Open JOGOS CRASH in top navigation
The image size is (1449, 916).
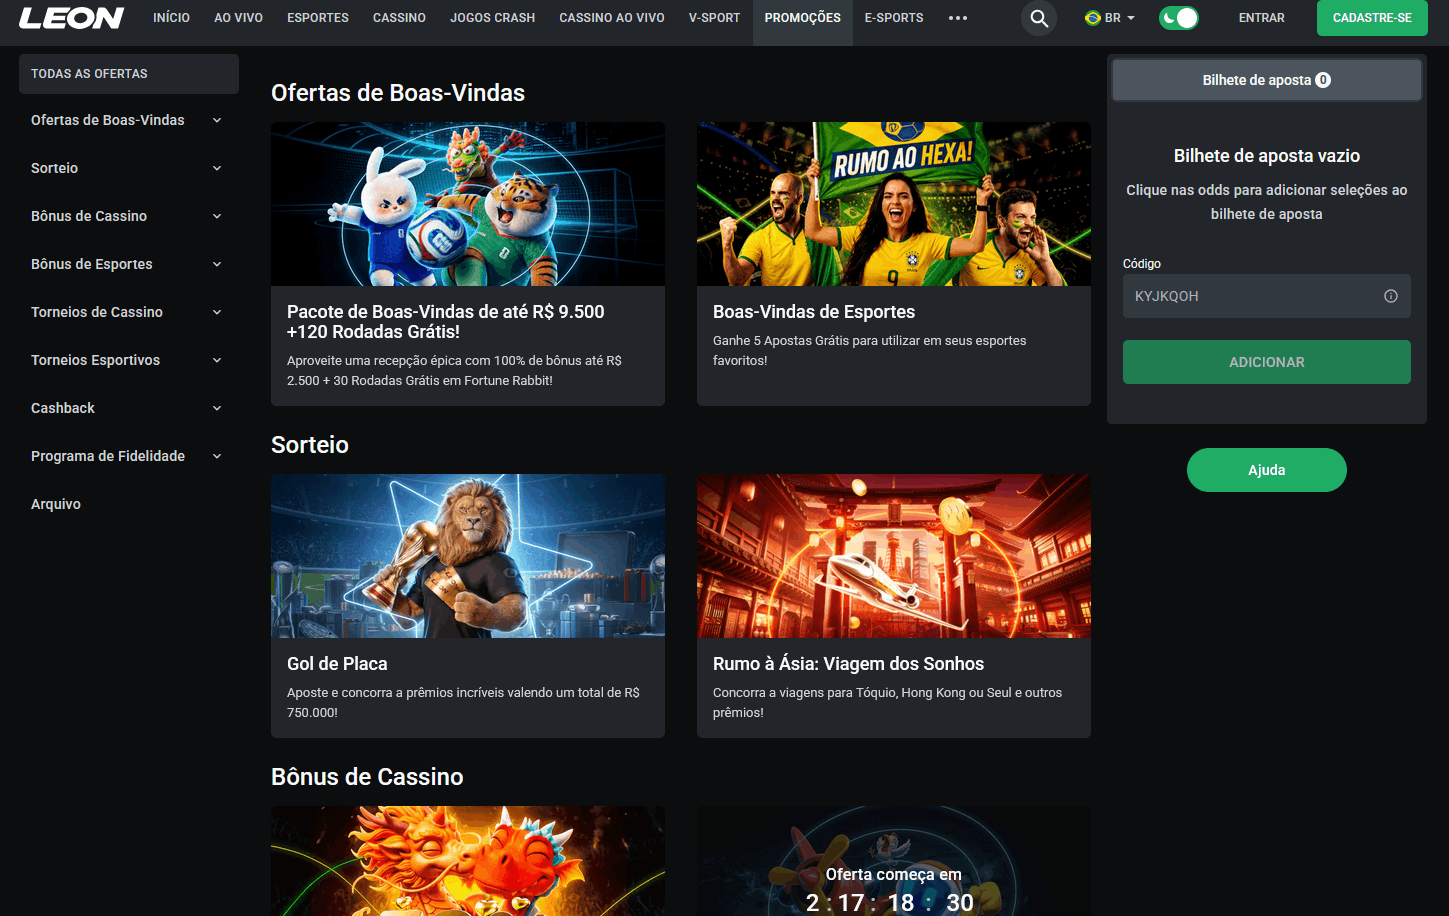click(492, 18)
